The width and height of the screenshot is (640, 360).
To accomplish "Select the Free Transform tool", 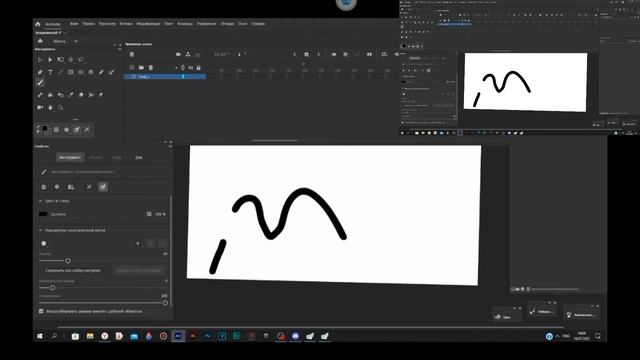I will click(60, 60).
